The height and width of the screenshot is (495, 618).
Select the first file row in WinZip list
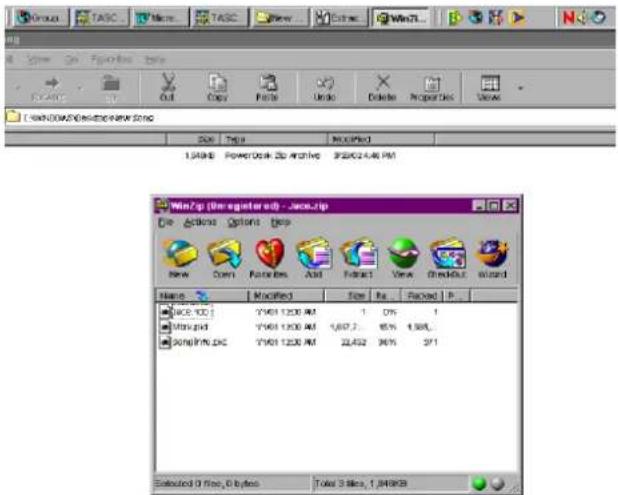click(299, 312)
